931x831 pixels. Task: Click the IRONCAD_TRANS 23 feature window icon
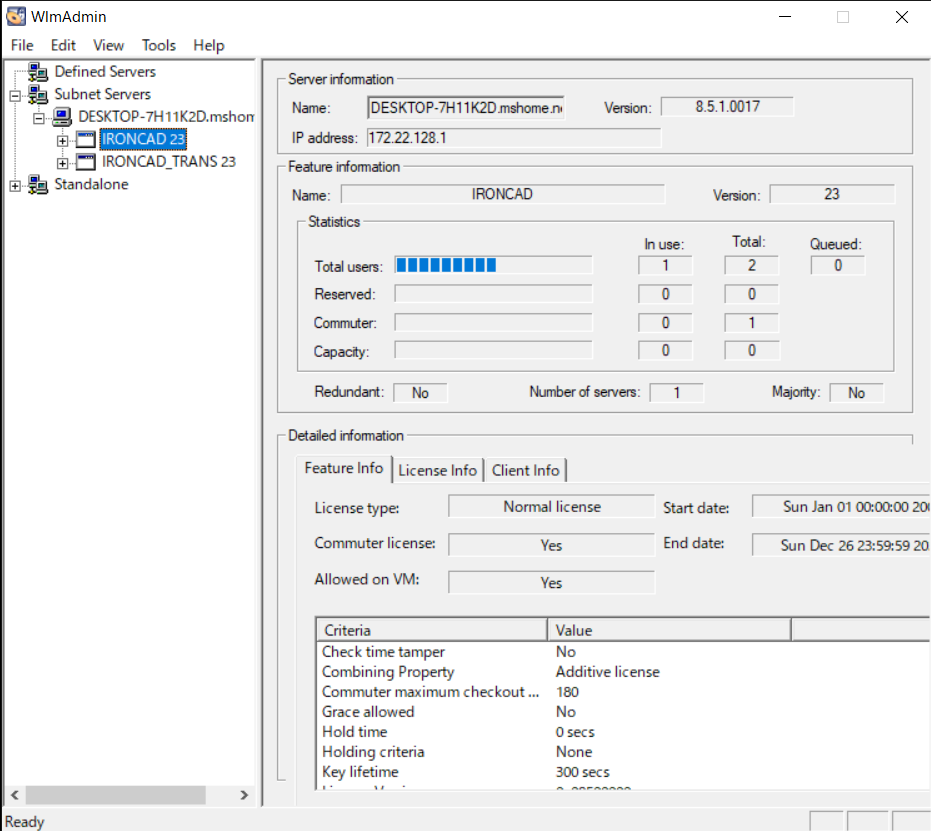pos(86,162)
